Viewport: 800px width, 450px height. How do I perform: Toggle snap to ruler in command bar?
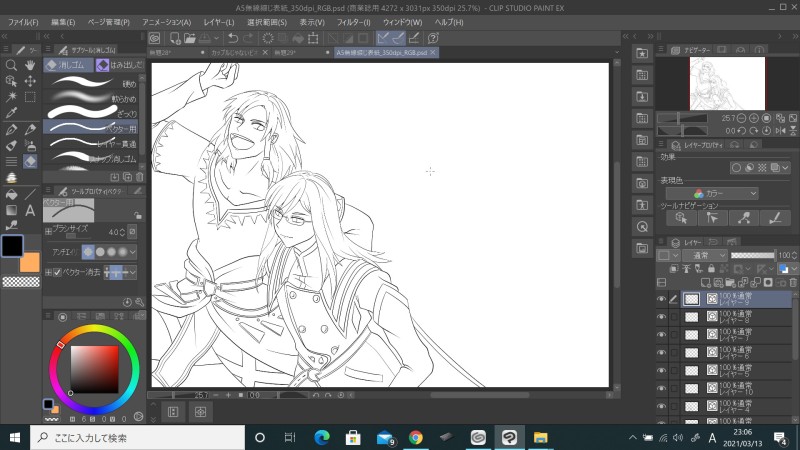tap(383, 38)
